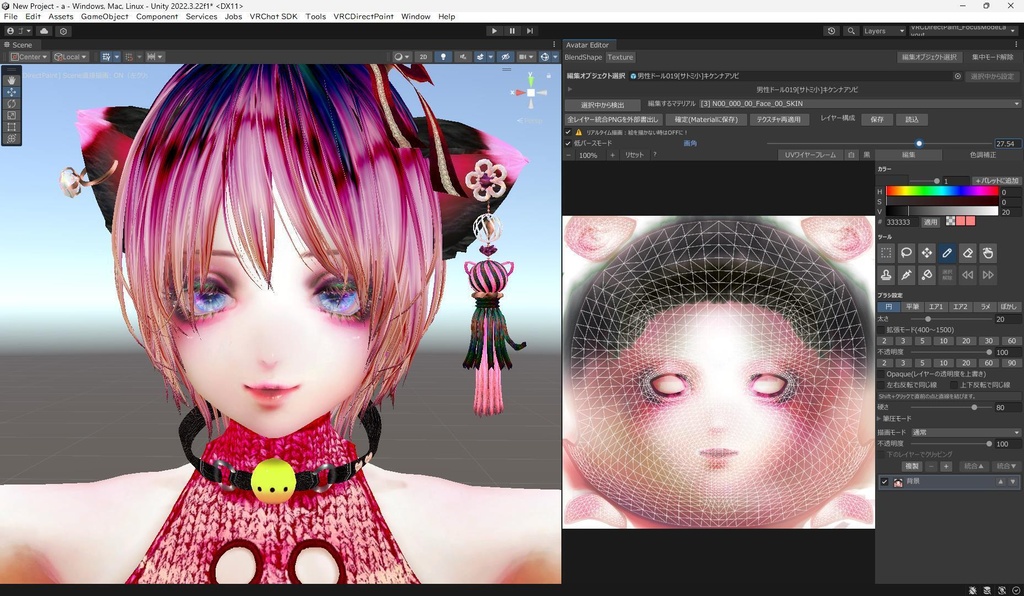Click the hue rainbow slider bar
The image size is (1024, 596).
[x=942, y=191]
